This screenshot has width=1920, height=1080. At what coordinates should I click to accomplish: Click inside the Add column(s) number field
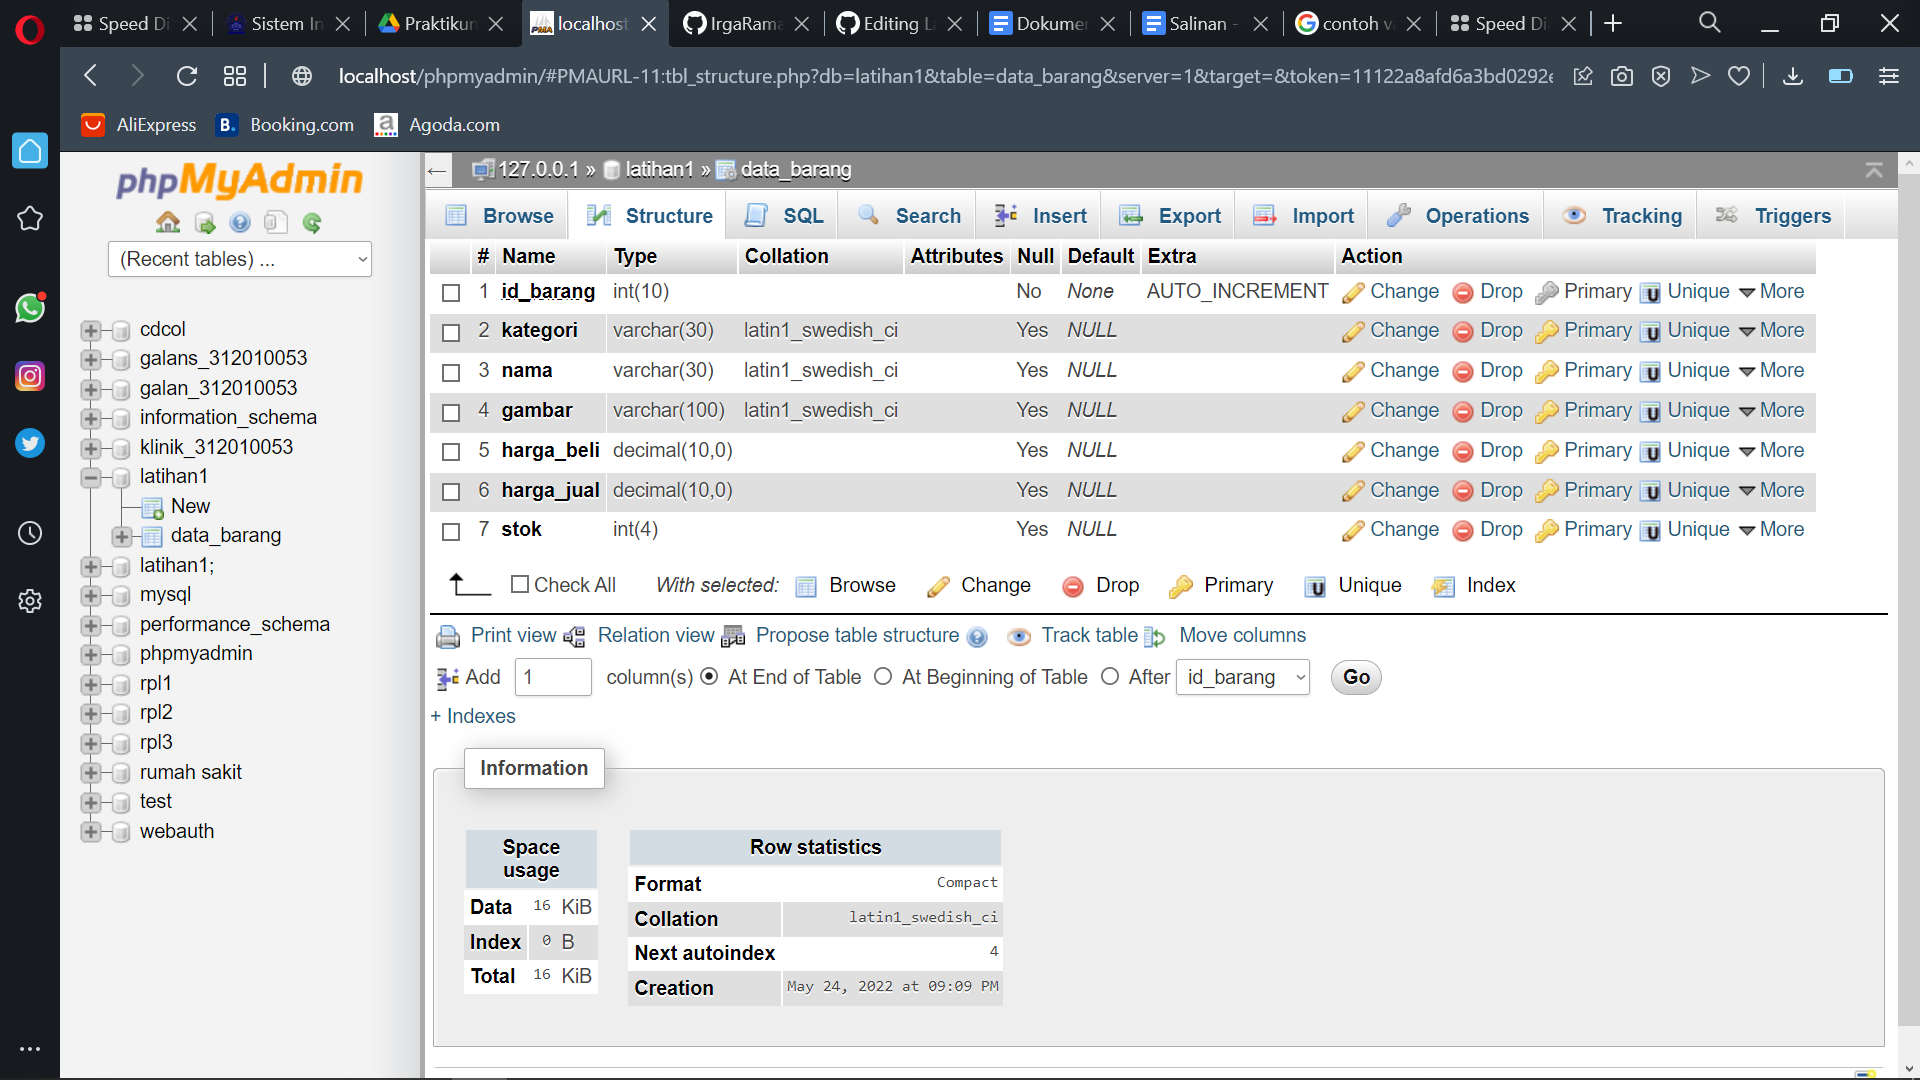point(553,677)
